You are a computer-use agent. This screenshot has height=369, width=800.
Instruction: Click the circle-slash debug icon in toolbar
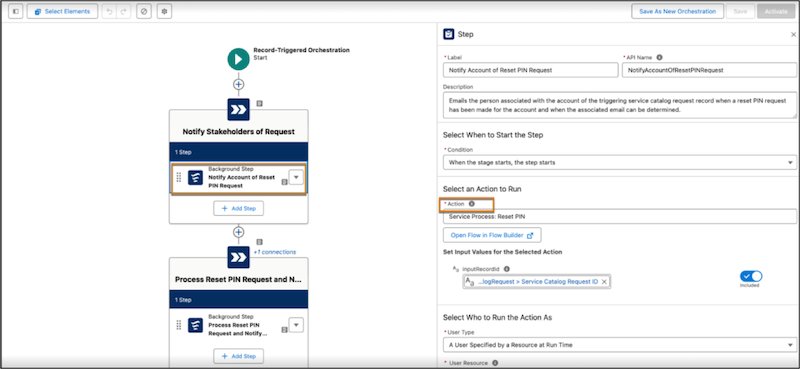click(144, 11)
